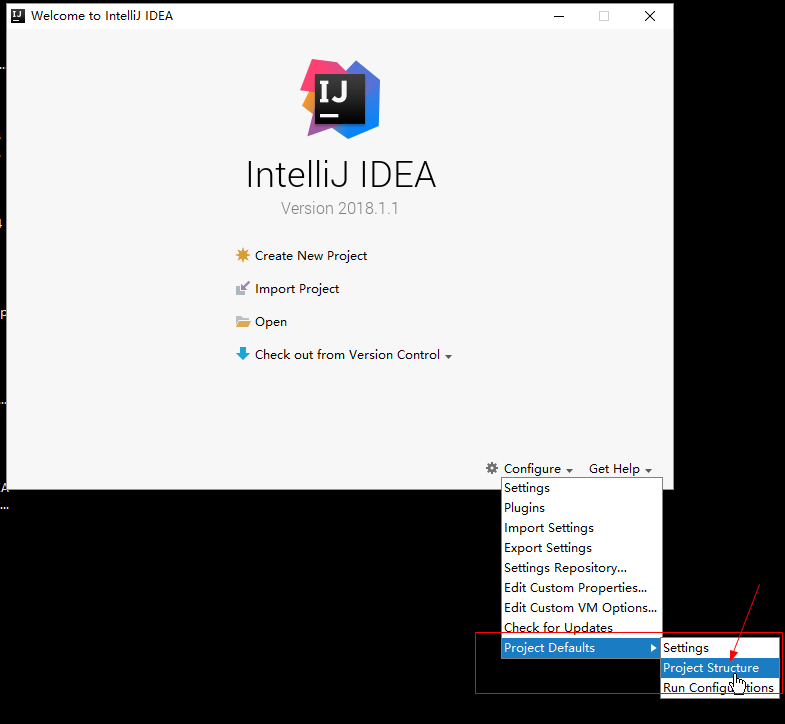Select Import Settings menu entry
Image resolution: width=785 pixels, height=724 pixels.
548,528
